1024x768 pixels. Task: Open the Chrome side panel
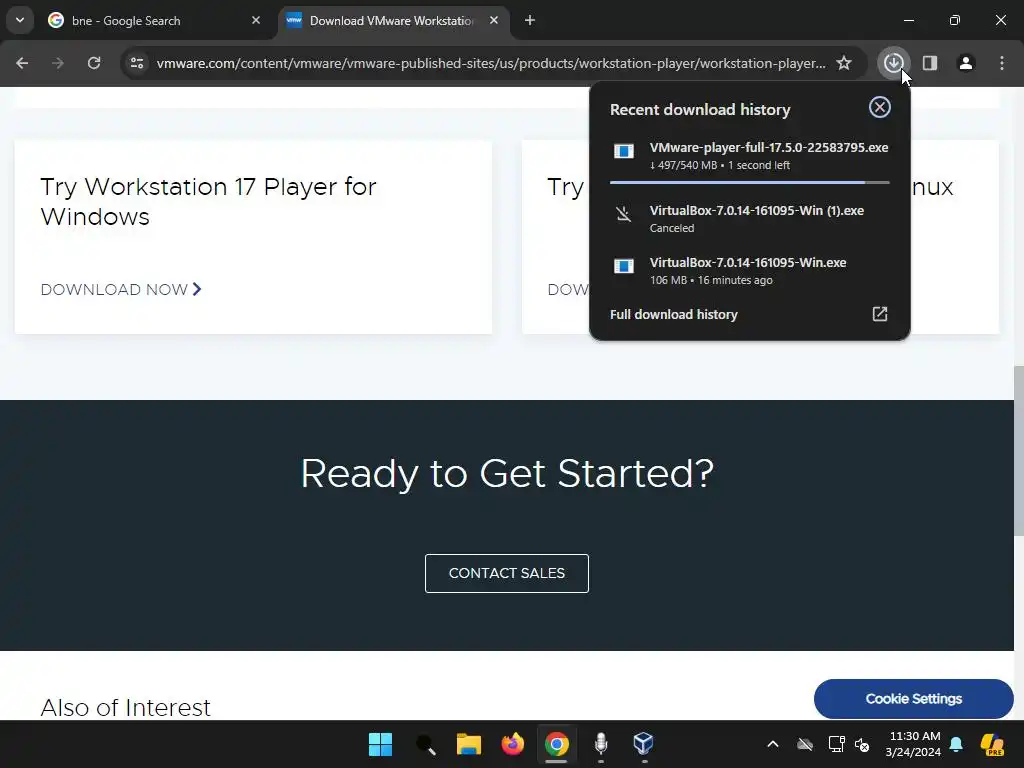pyautogui.click(x=930, y=63)
